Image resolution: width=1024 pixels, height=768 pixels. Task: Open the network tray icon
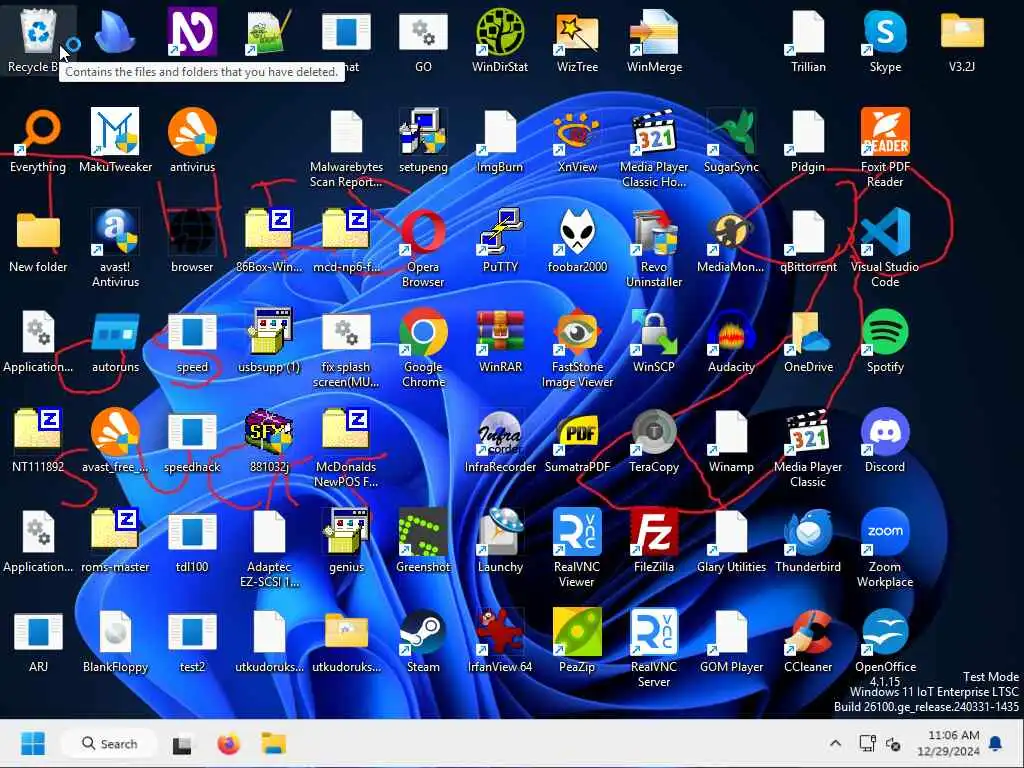point(867,743)
